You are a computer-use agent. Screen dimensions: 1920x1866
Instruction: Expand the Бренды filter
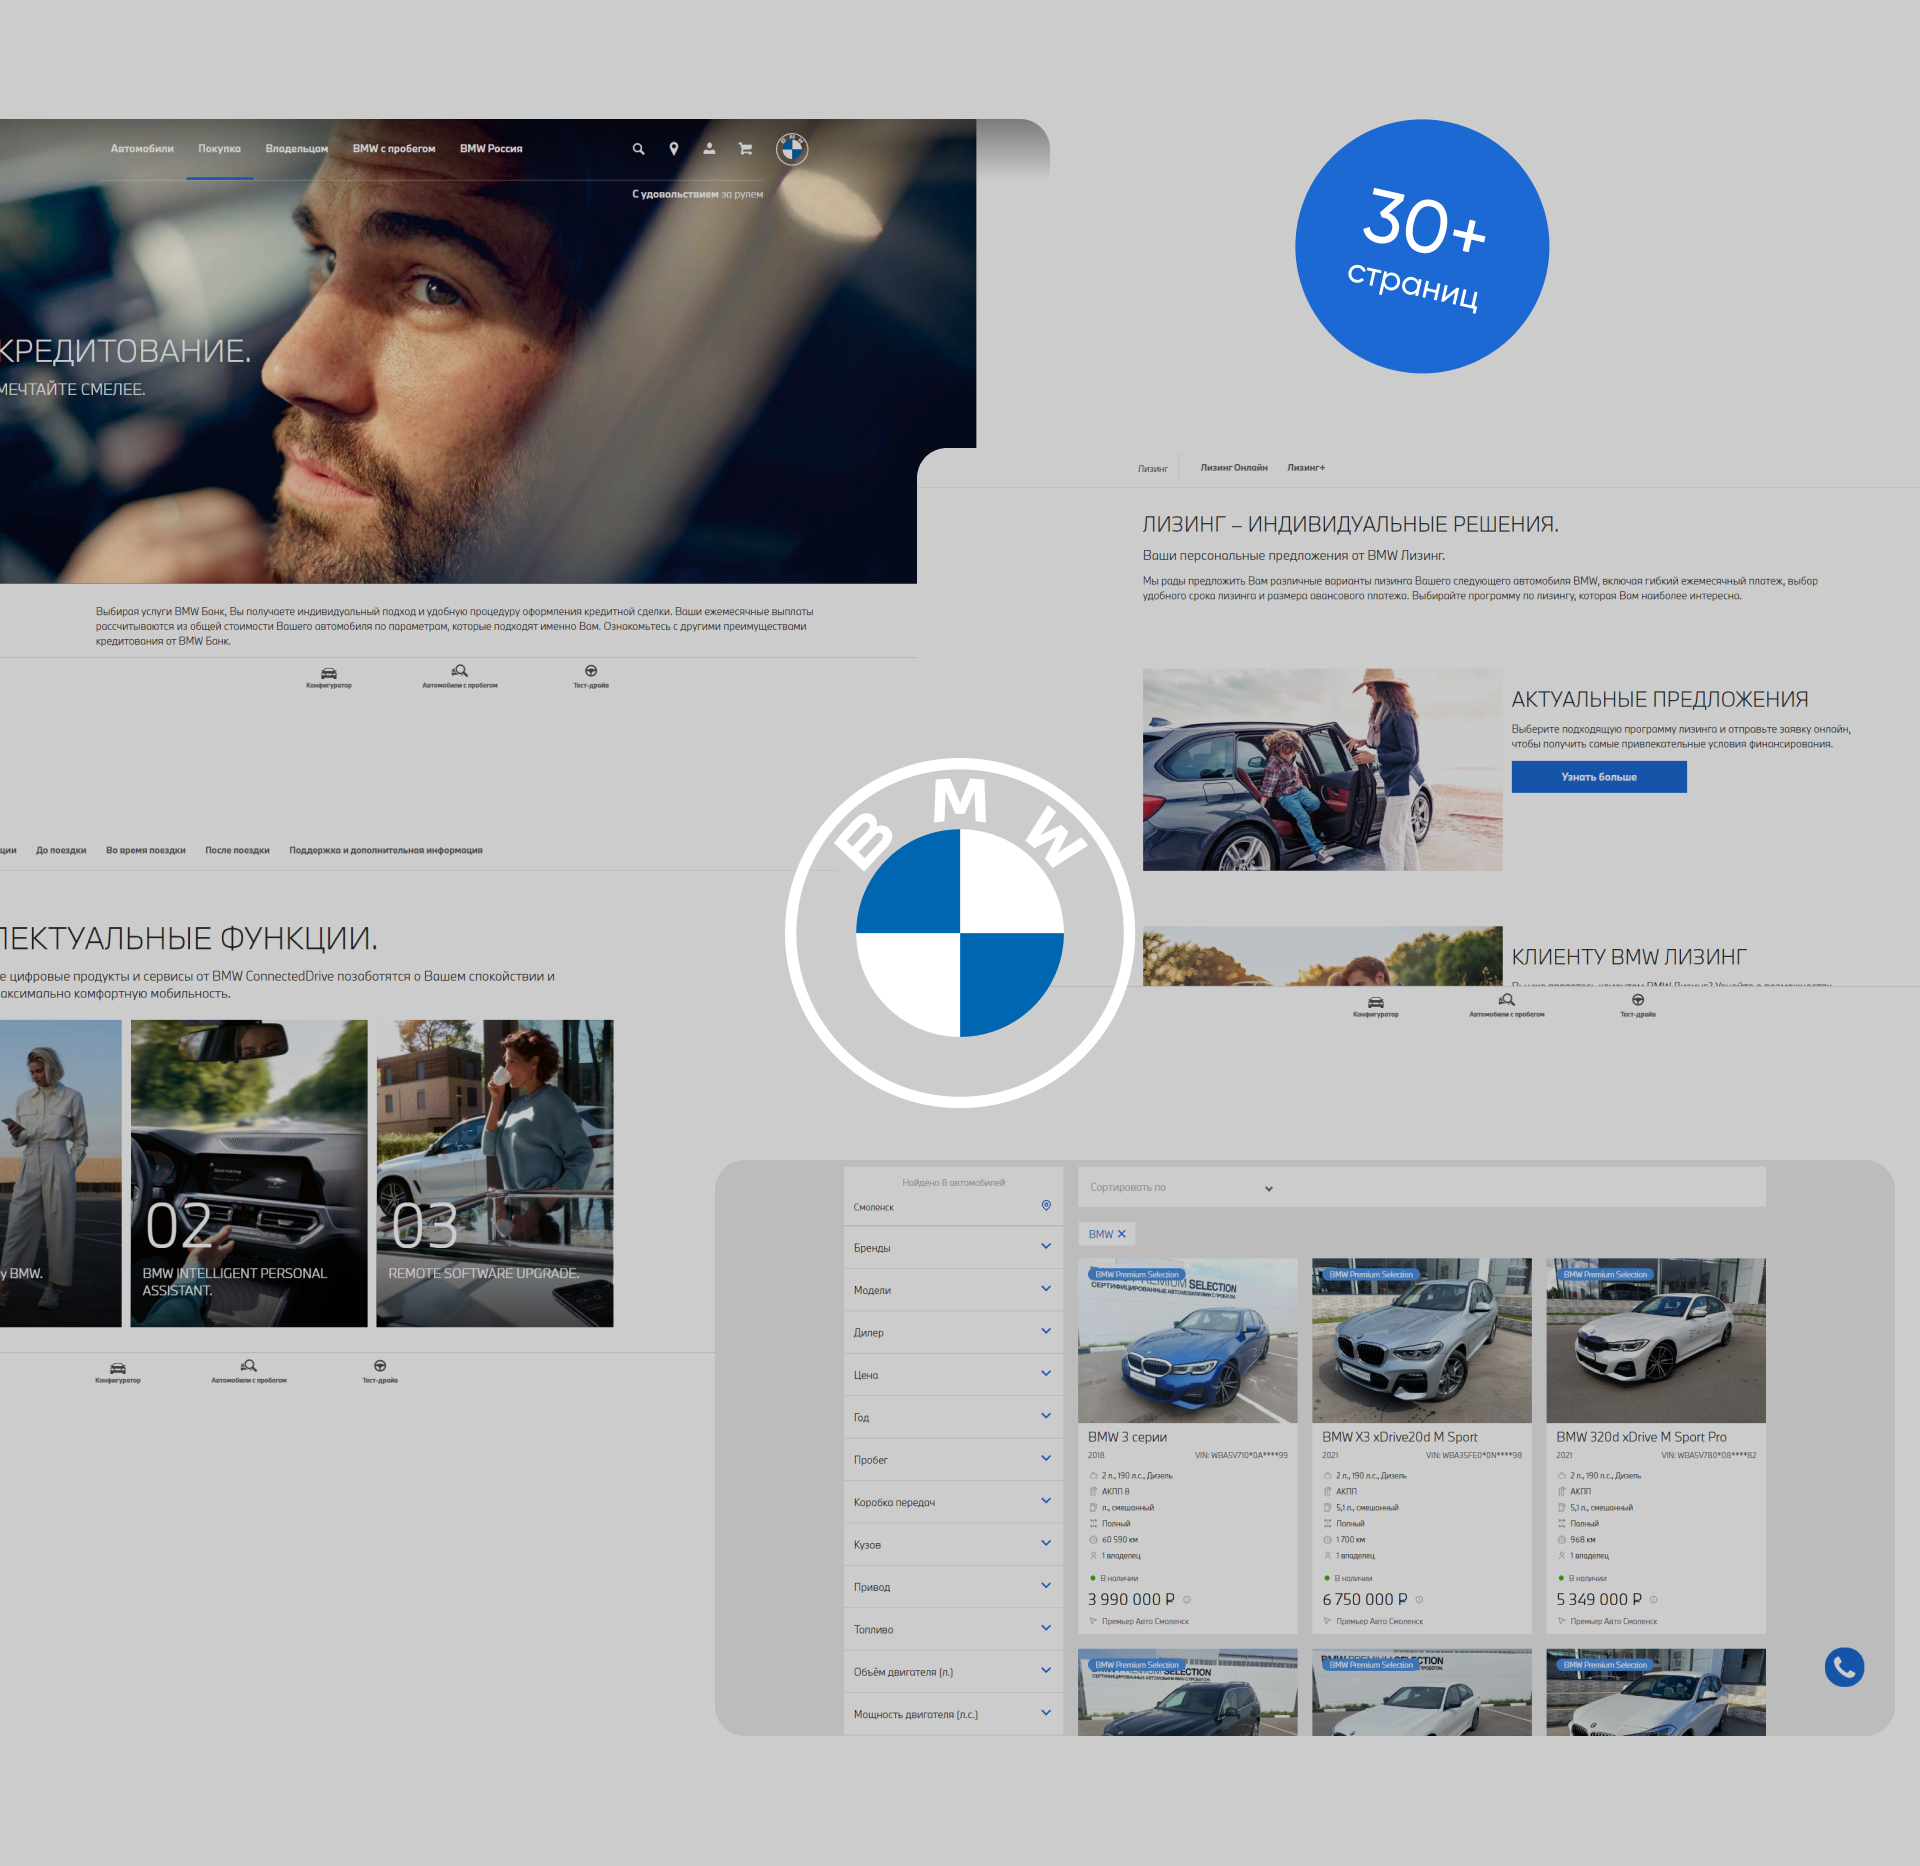tap(953, 1247)
